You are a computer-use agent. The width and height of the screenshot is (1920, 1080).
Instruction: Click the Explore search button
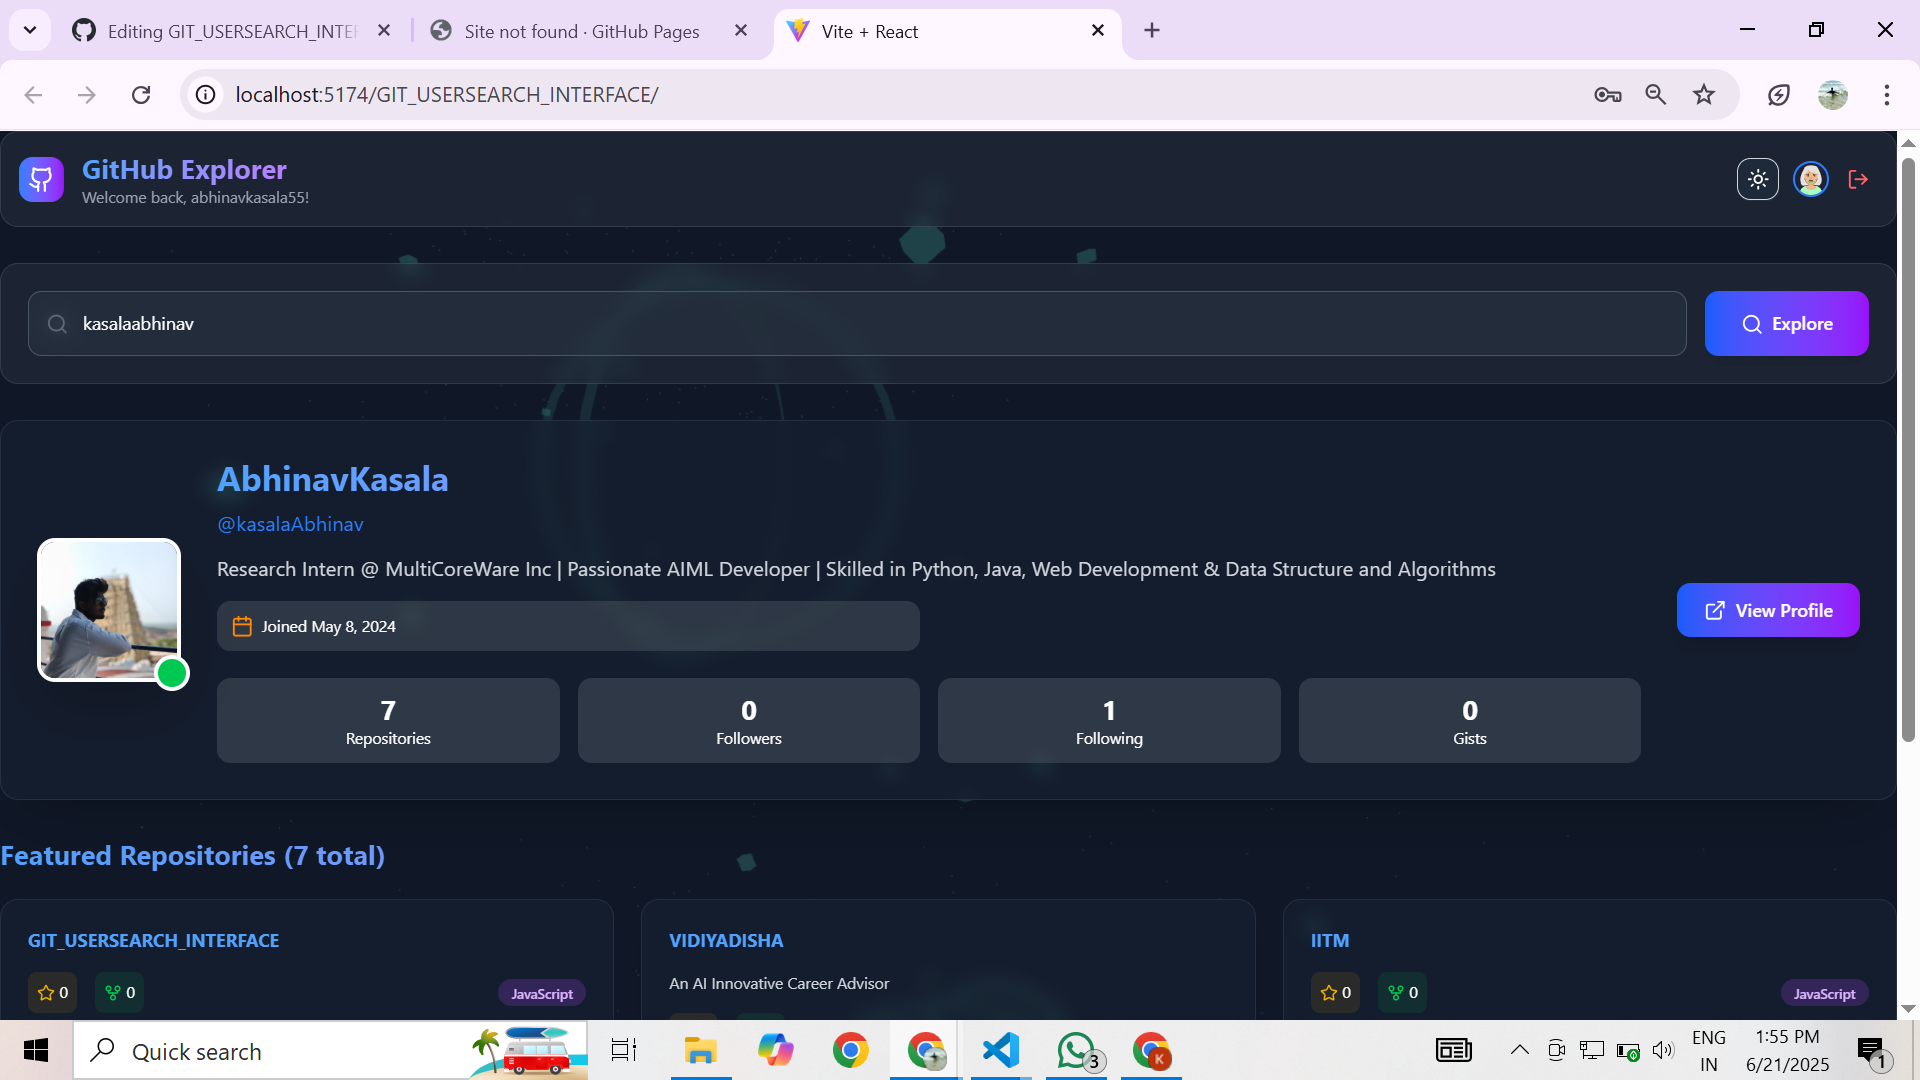[1786, 324]
